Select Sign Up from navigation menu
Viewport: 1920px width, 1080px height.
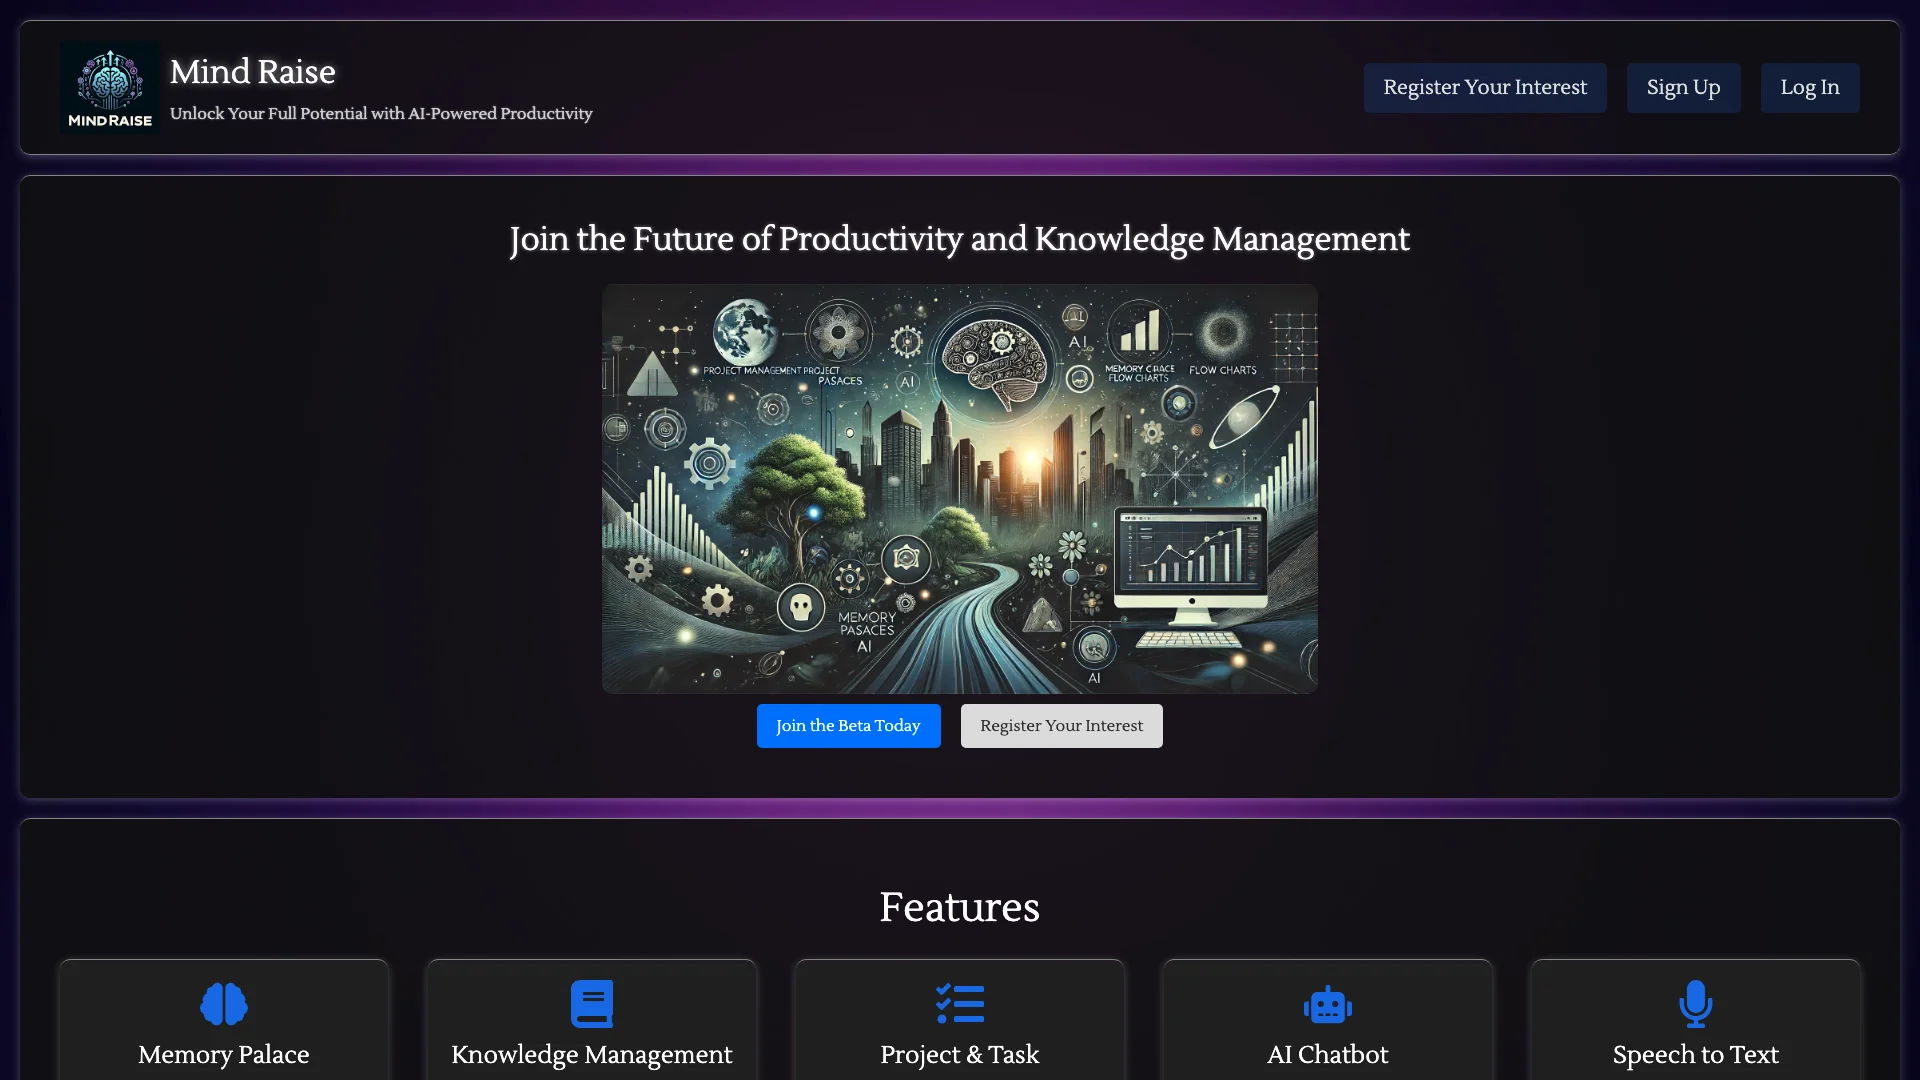[1683, 87]
